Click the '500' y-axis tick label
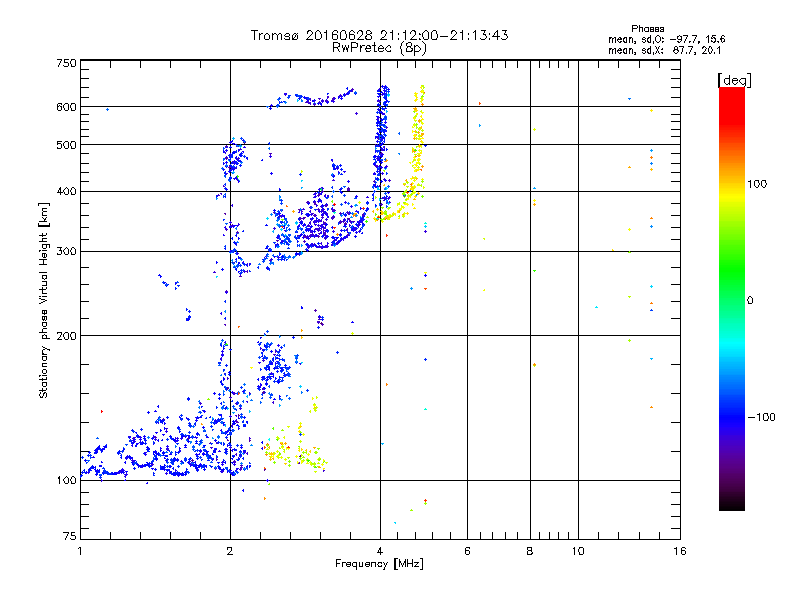 pos(66,145)
